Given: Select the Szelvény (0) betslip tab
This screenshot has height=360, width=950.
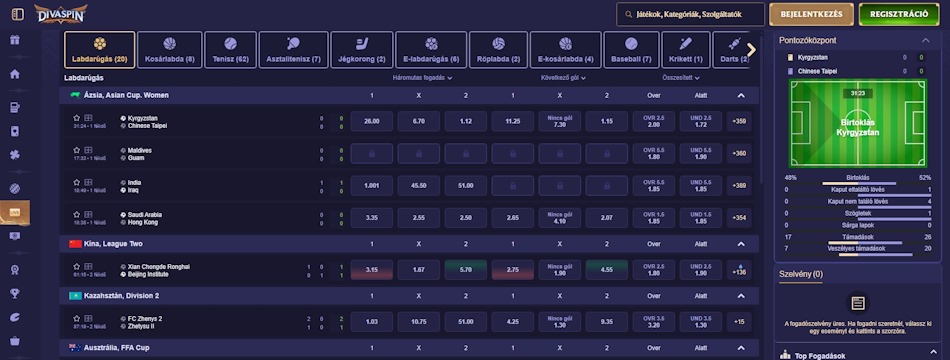Looking at the screenshot, I should [x=801, y=274].
